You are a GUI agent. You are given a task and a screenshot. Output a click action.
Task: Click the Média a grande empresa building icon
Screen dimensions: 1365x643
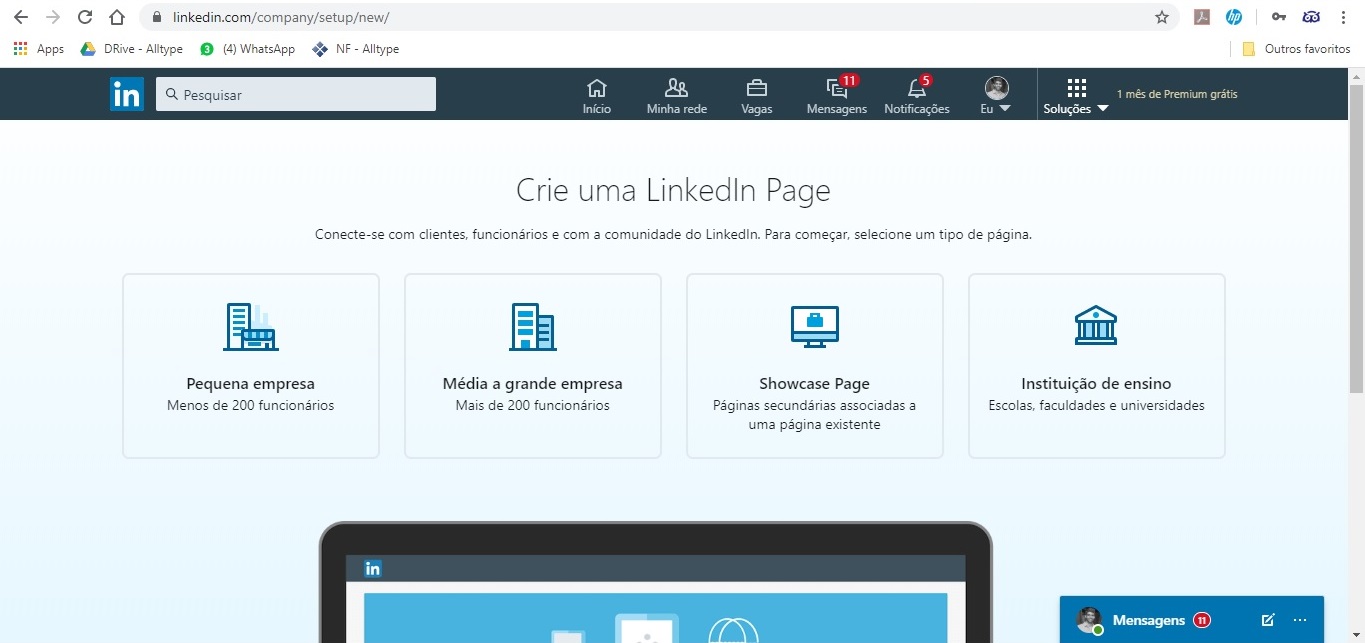point(533,327)
